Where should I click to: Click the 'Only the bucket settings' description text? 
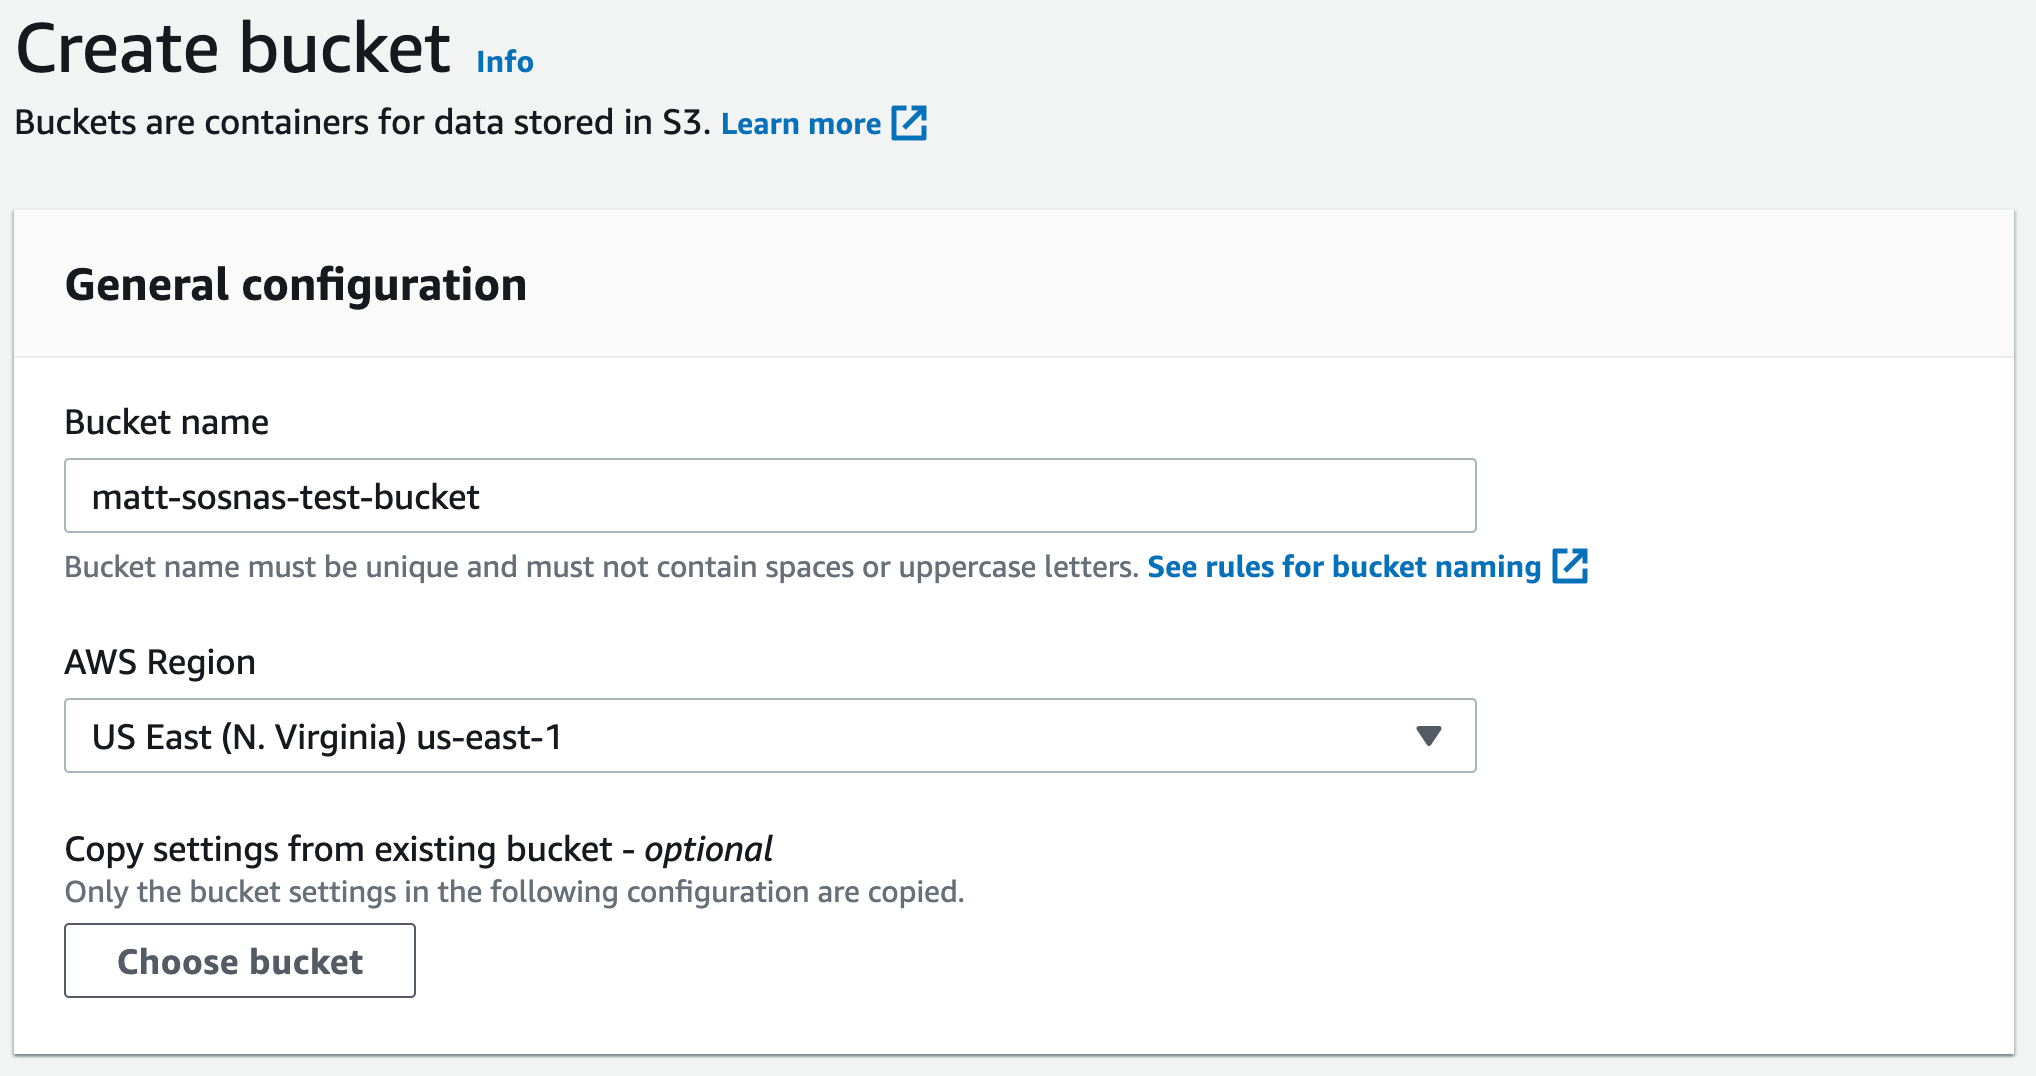514,892
